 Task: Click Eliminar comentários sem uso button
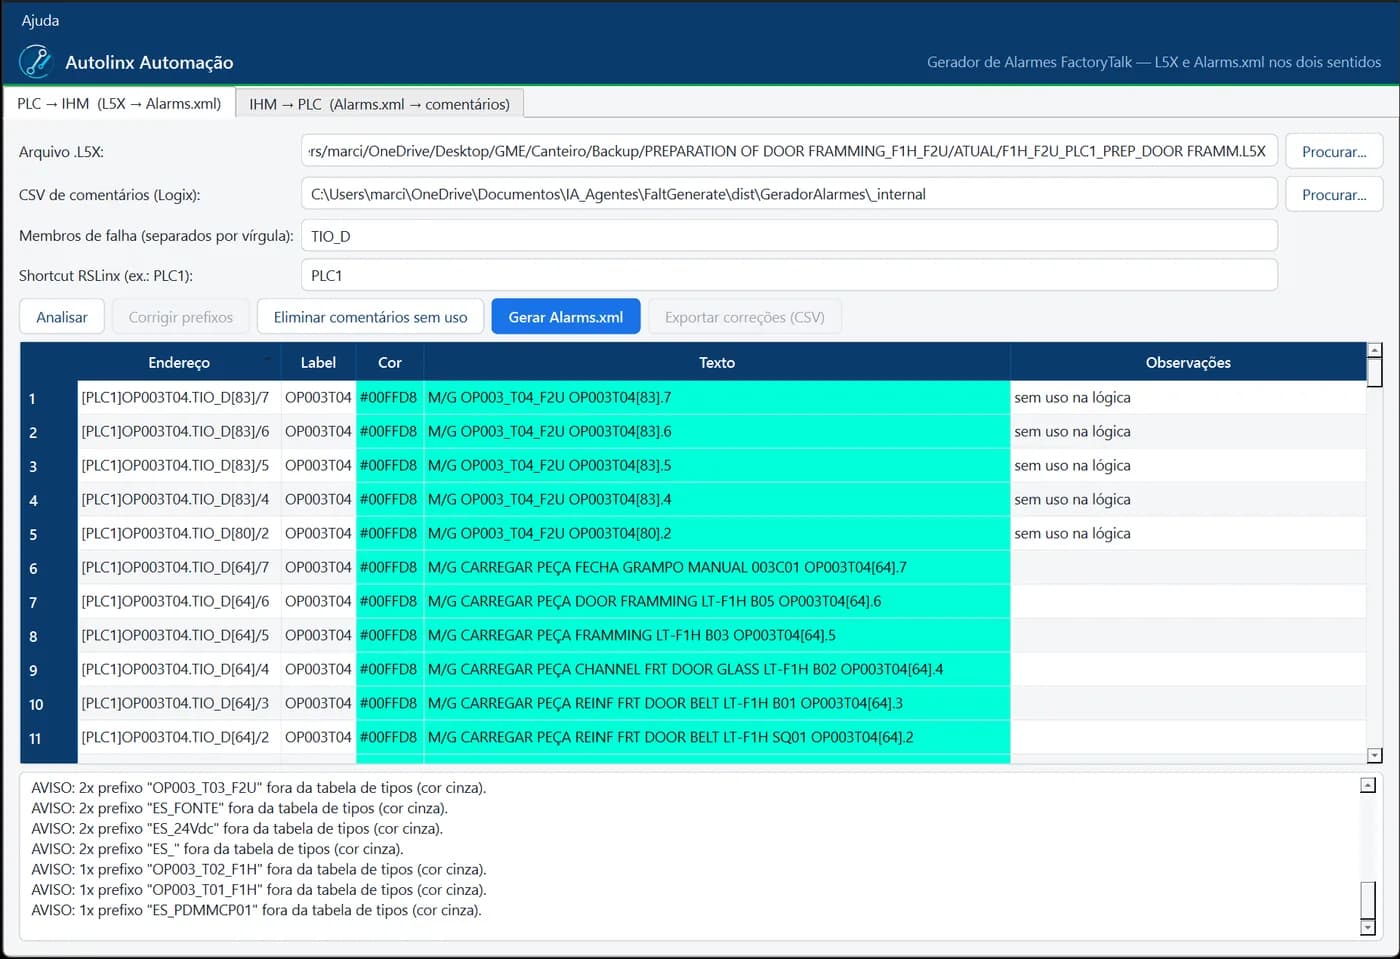[370, 317]
